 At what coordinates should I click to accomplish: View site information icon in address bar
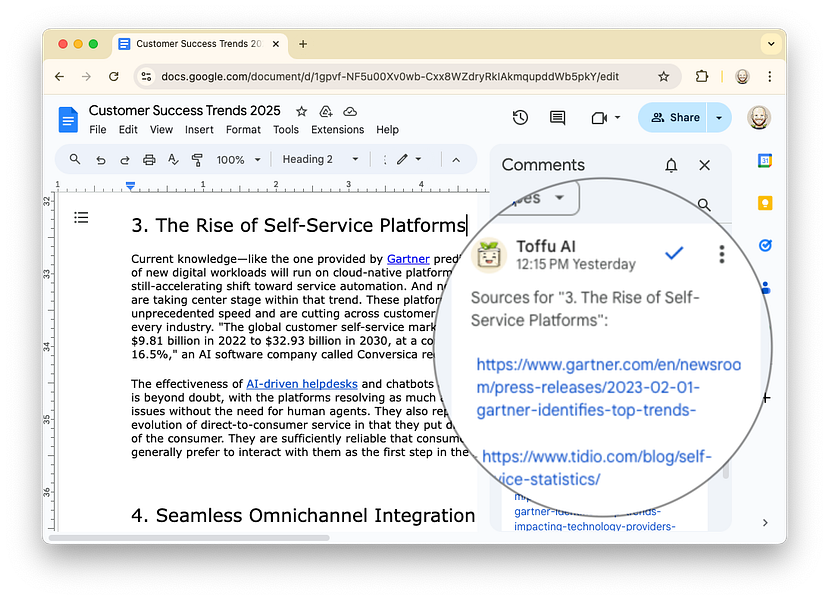146,77
